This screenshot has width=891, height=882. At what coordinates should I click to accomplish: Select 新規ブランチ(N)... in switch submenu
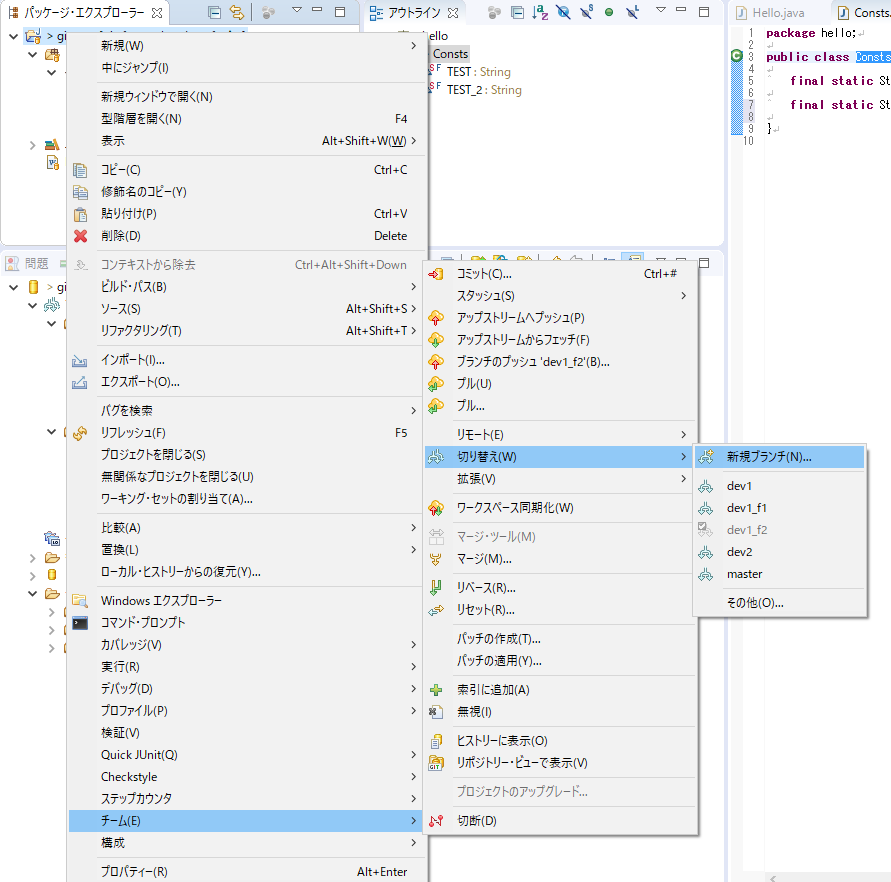780,457
